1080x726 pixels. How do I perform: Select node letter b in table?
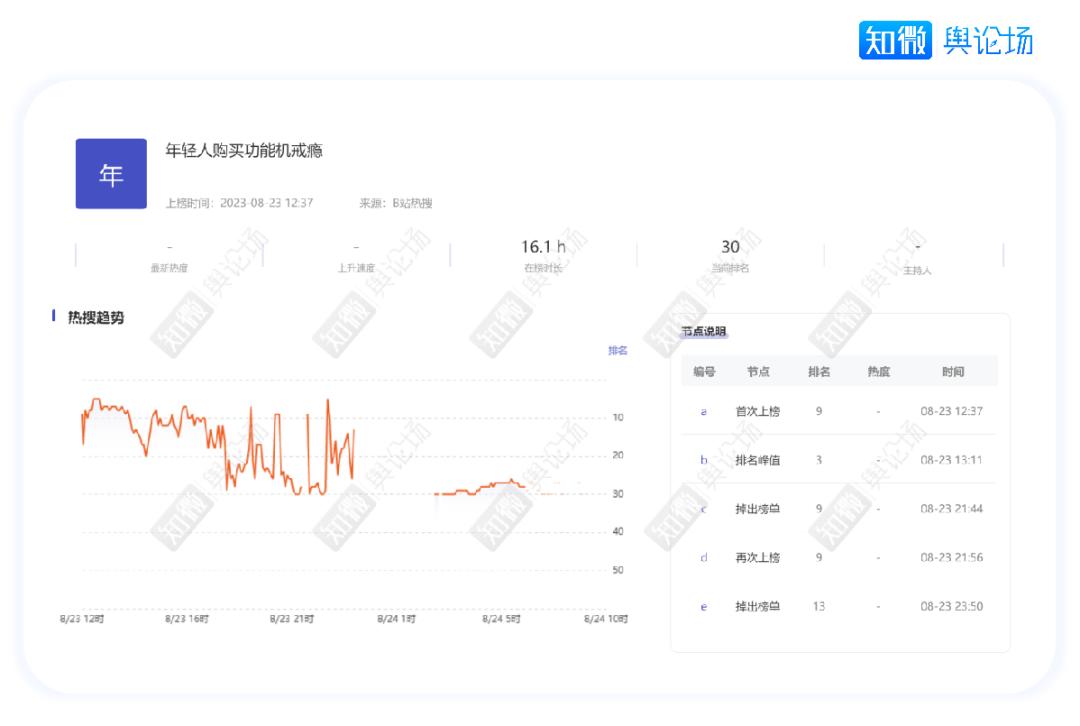(x=703, y=460)
